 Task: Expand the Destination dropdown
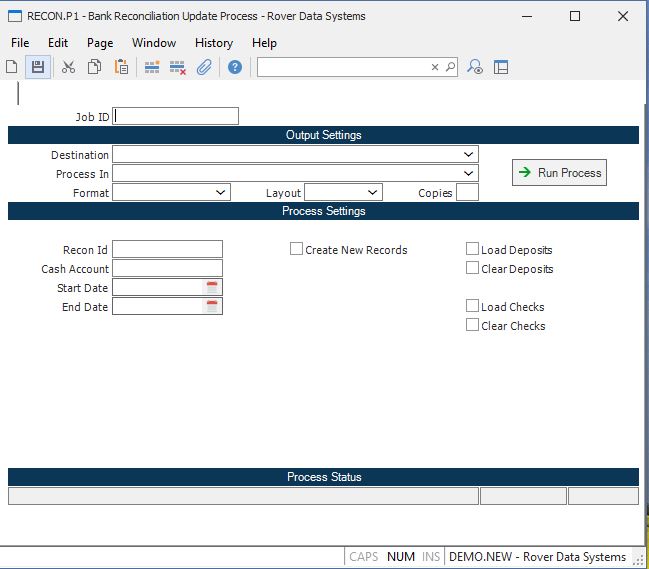tap(469, 155)
